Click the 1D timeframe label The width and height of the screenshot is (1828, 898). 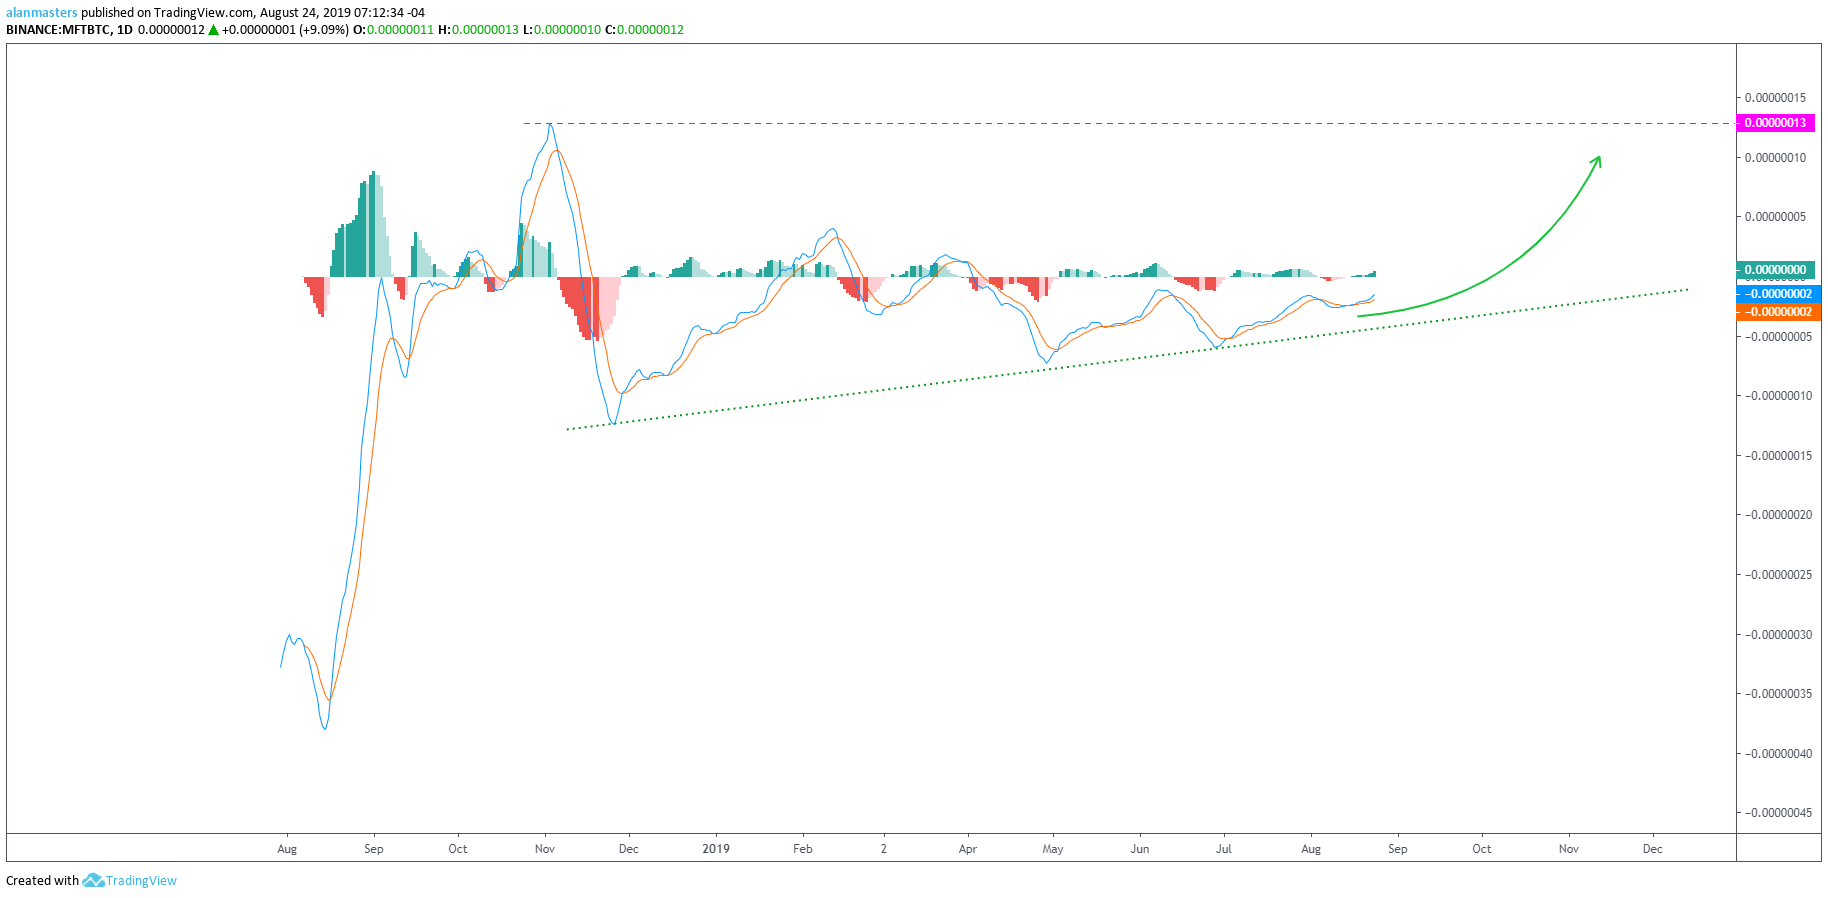125,30
